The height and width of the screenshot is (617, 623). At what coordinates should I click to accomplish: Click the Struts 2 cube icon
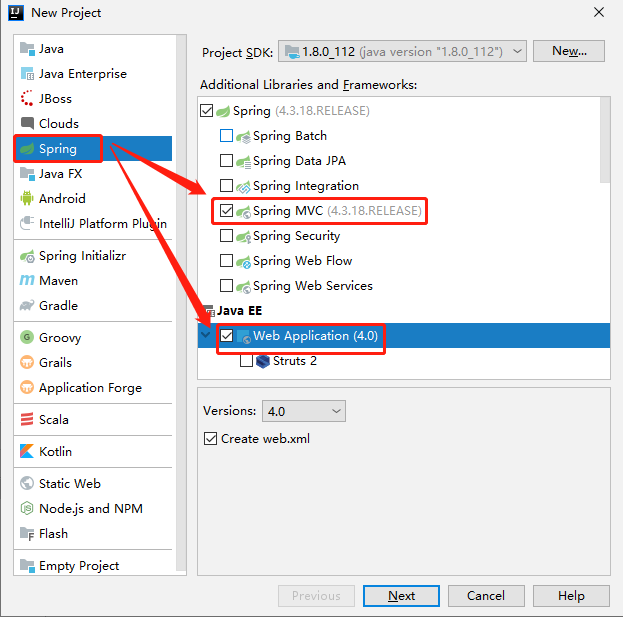263,361
